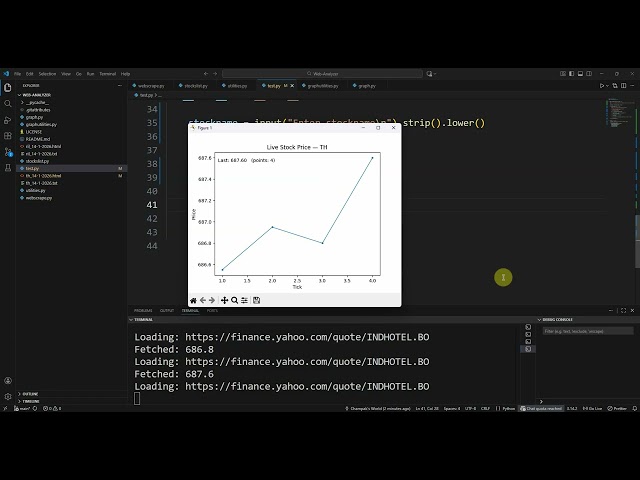Close the test.py editor tab
The width and height of the screenshot is (640, 480).
pos(292,86)
